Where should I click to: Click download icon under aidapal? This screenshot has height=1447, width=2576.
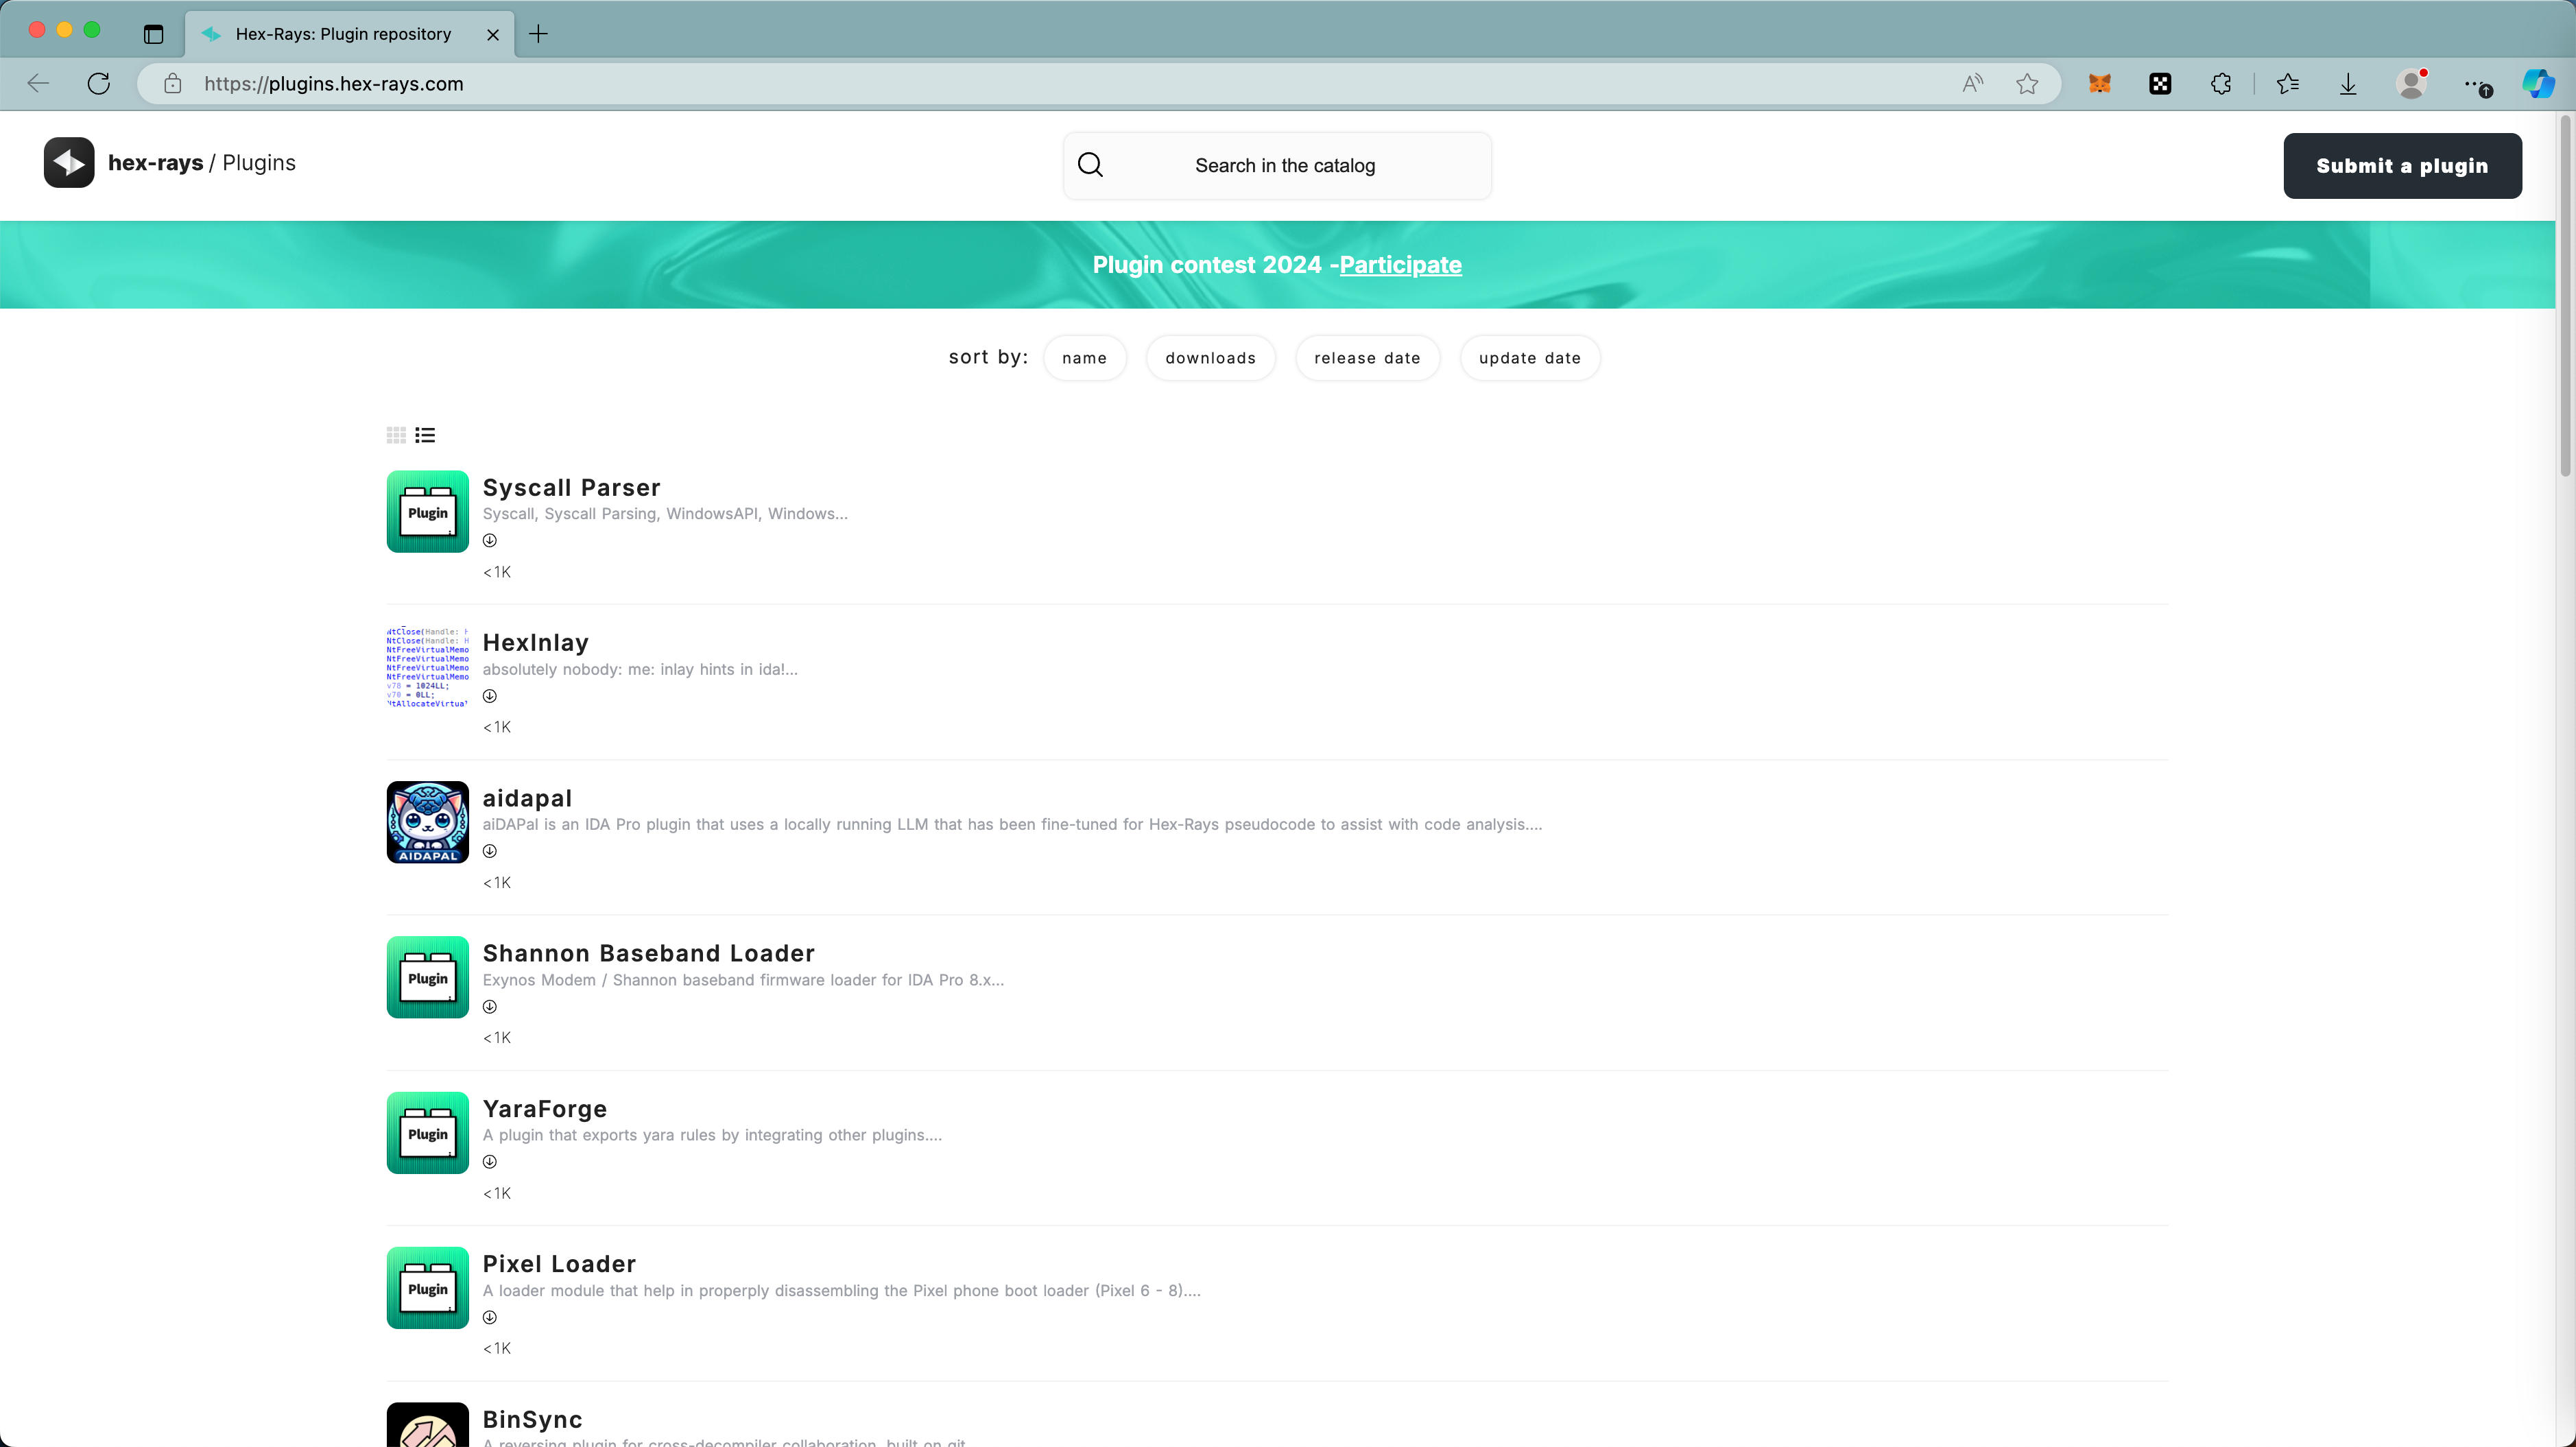tap(489, 851)
